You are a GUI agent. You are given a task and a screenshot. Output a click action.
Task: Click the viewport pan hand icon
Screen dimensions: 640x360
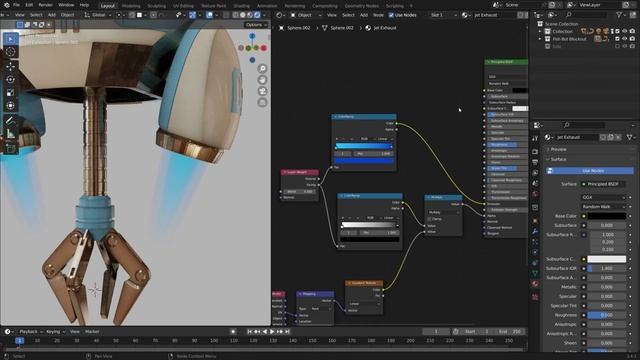tap(262, 80)
